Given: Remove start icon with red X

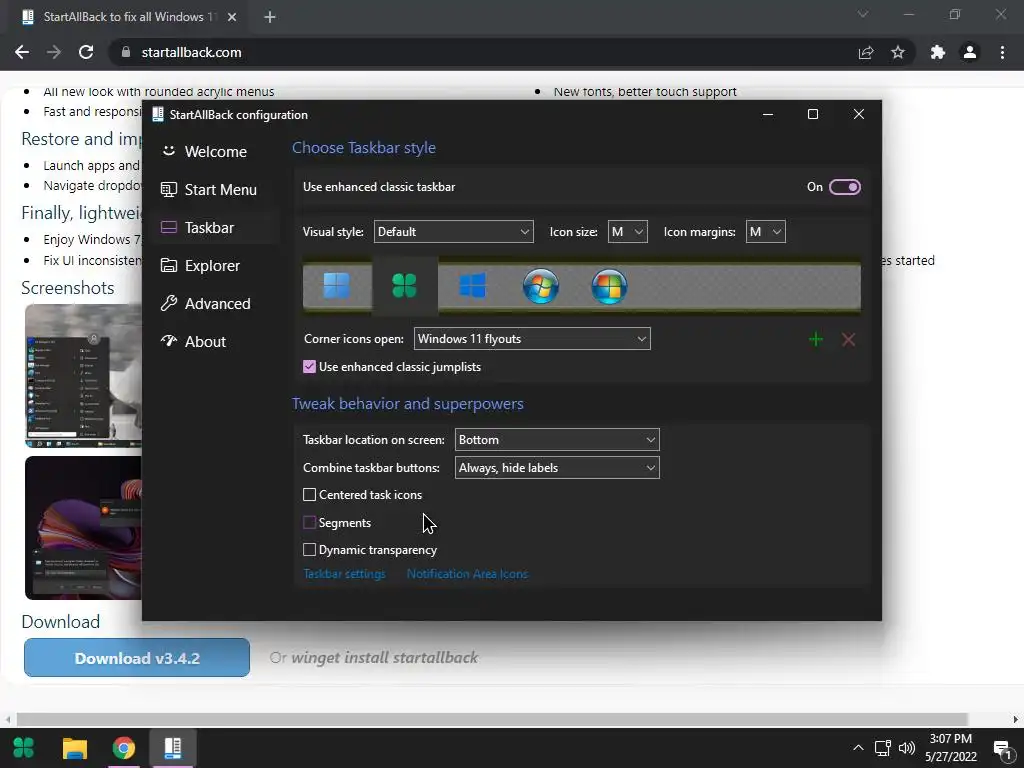Looking at the screenshot, I should (848, 340).
